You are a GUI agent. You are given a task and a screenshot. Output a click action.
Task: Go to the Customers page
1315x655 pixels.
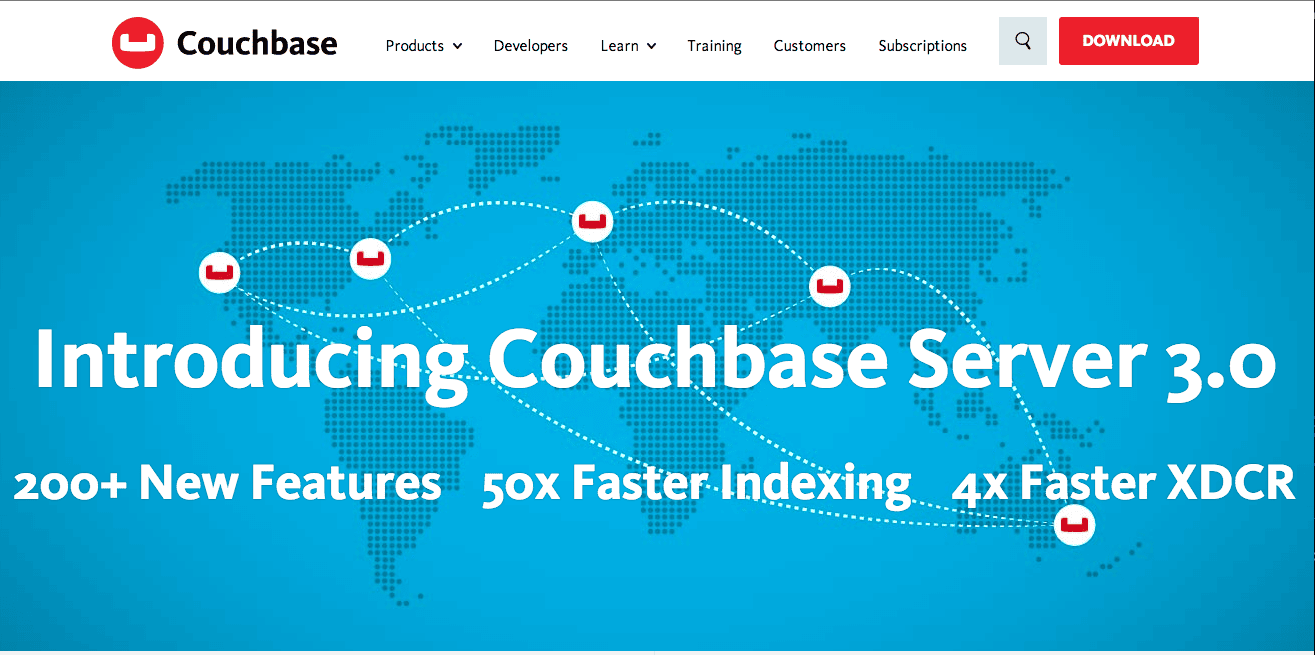pos(809,46)
